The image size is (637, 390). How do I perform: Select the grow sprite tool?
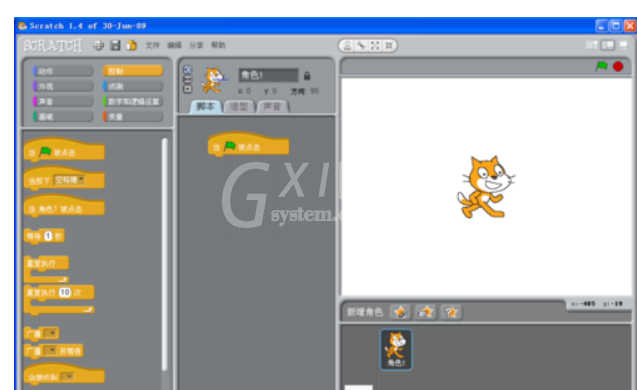tap(375, 46)
